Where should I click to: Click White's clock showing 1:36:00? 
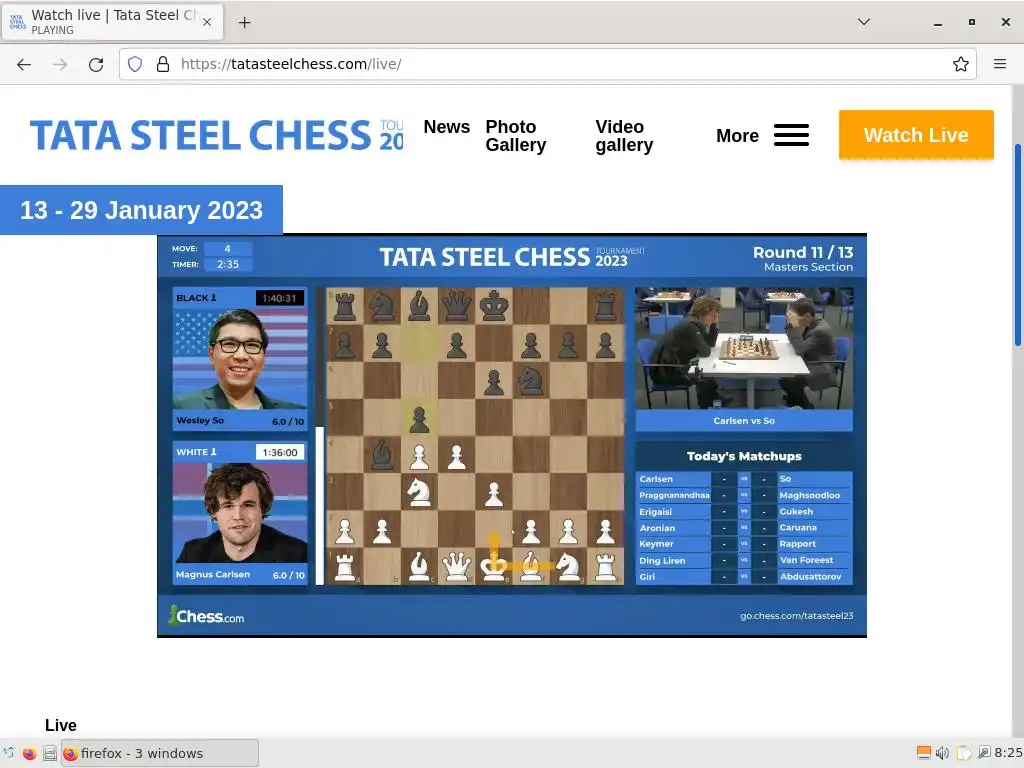[x=280, y=453]
